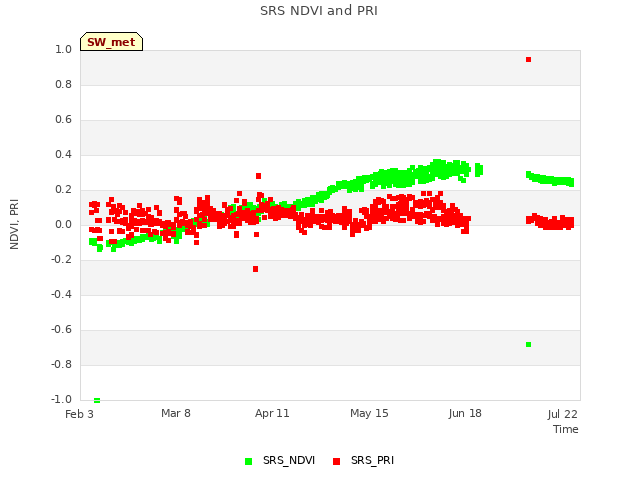
Task: Click the -0.6 y-axis tick label
Action: (x=61, y=329)
